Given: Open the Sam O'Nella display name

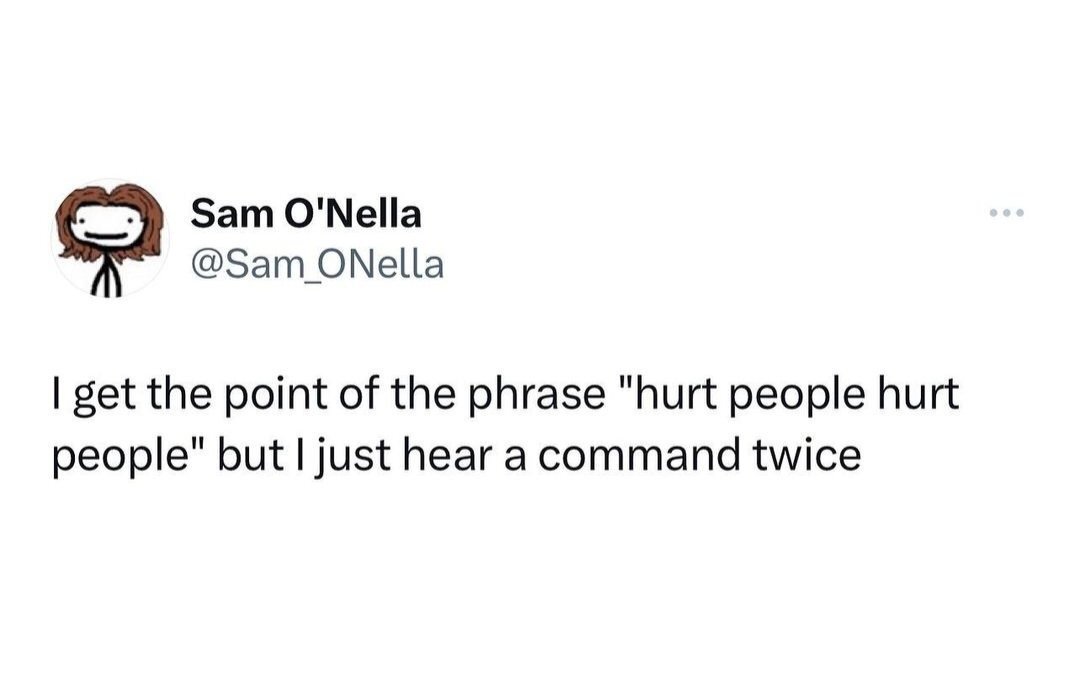Looking at the screenshot, I should (306, 213).
